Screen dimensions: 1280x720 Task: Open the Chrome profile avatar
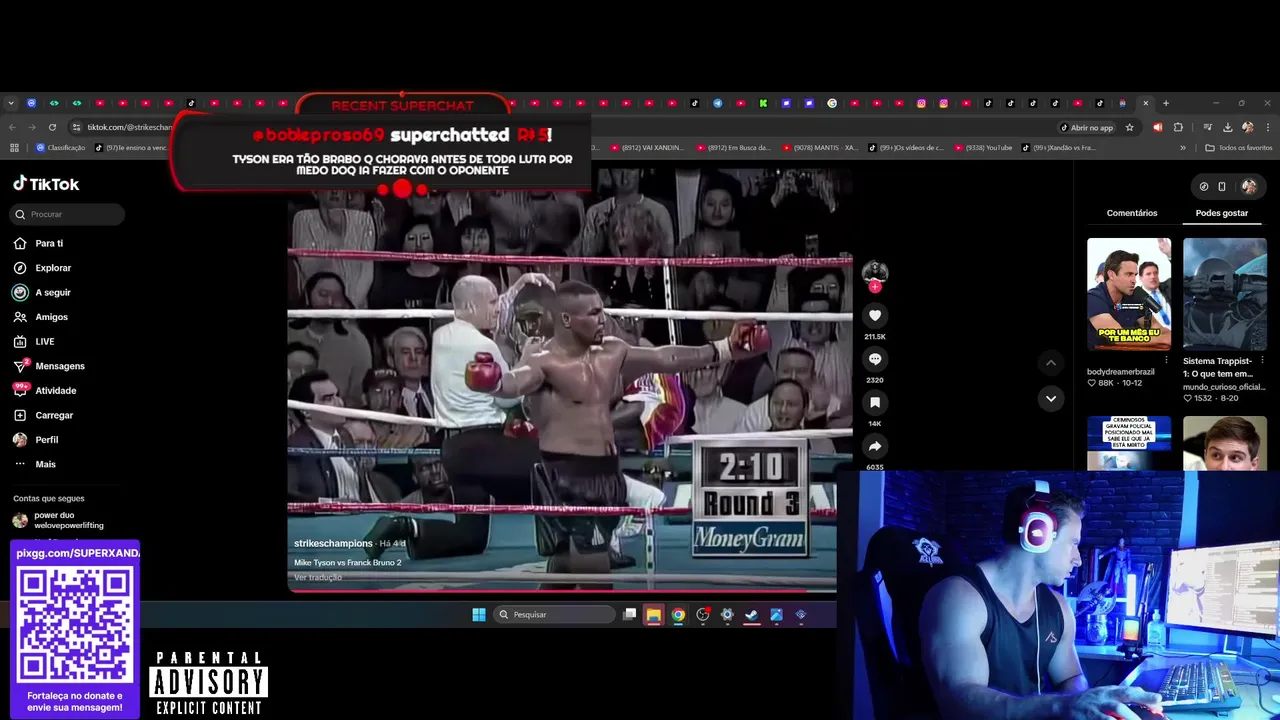tap(1247, 127)
